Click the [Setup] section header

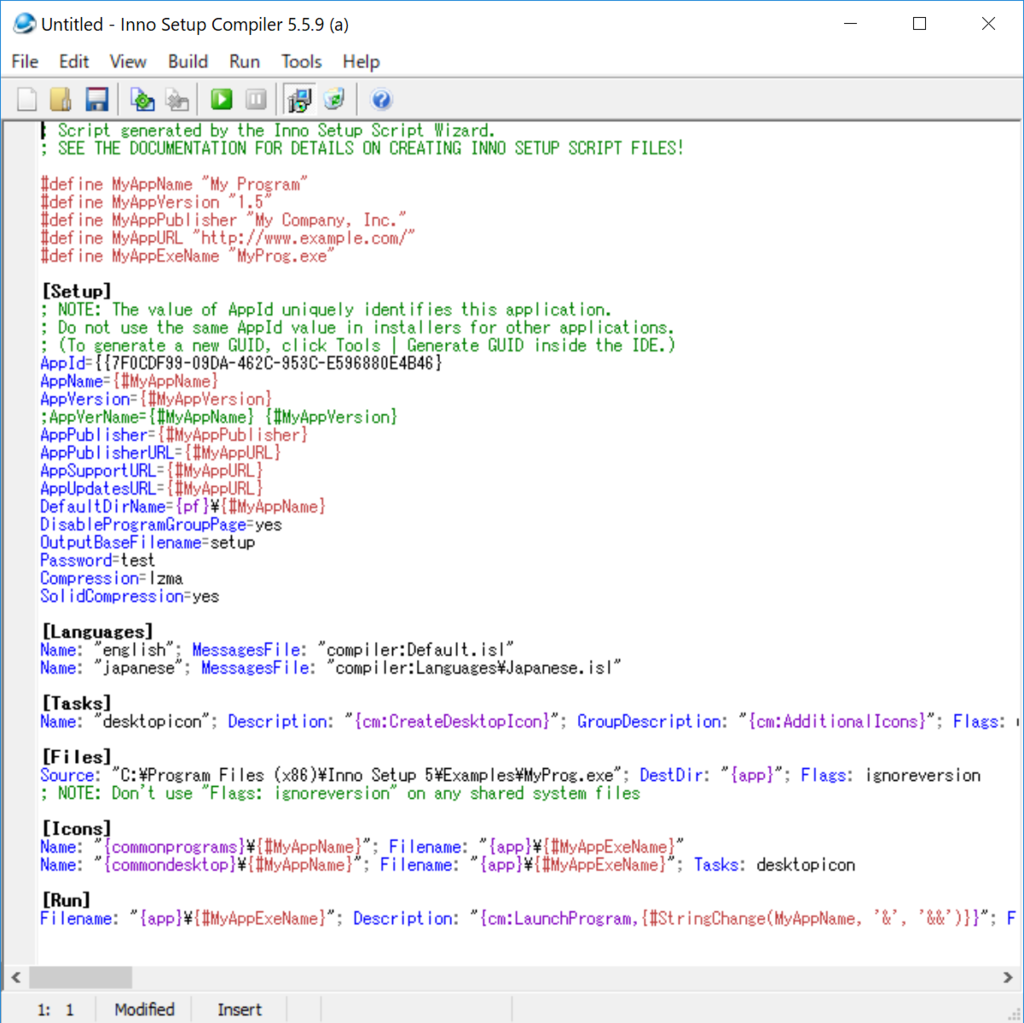click(76, 291)
